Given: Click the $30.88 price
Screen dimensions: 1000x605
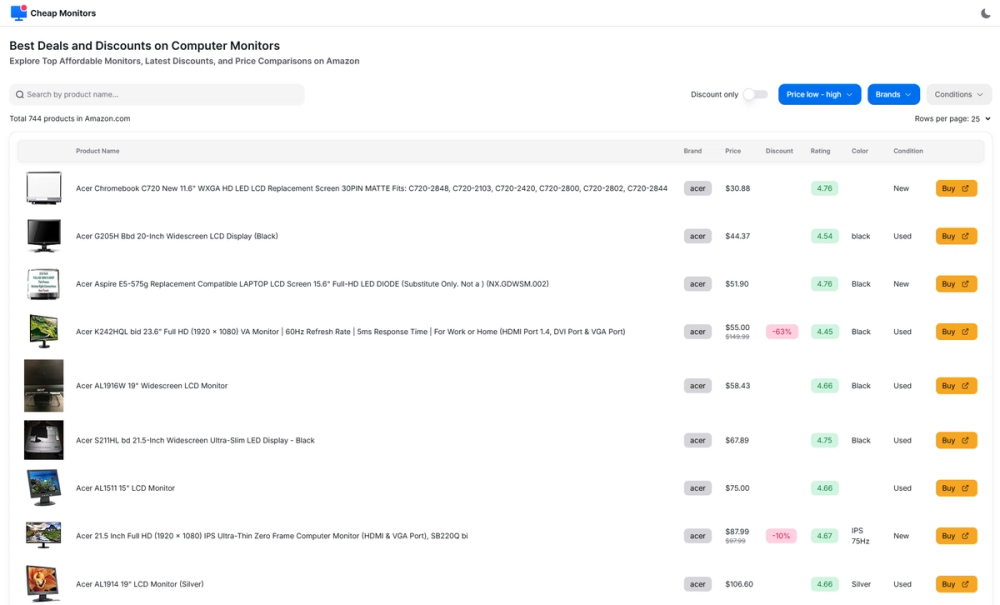Looking at the screenshot, I should pos(737,188).
